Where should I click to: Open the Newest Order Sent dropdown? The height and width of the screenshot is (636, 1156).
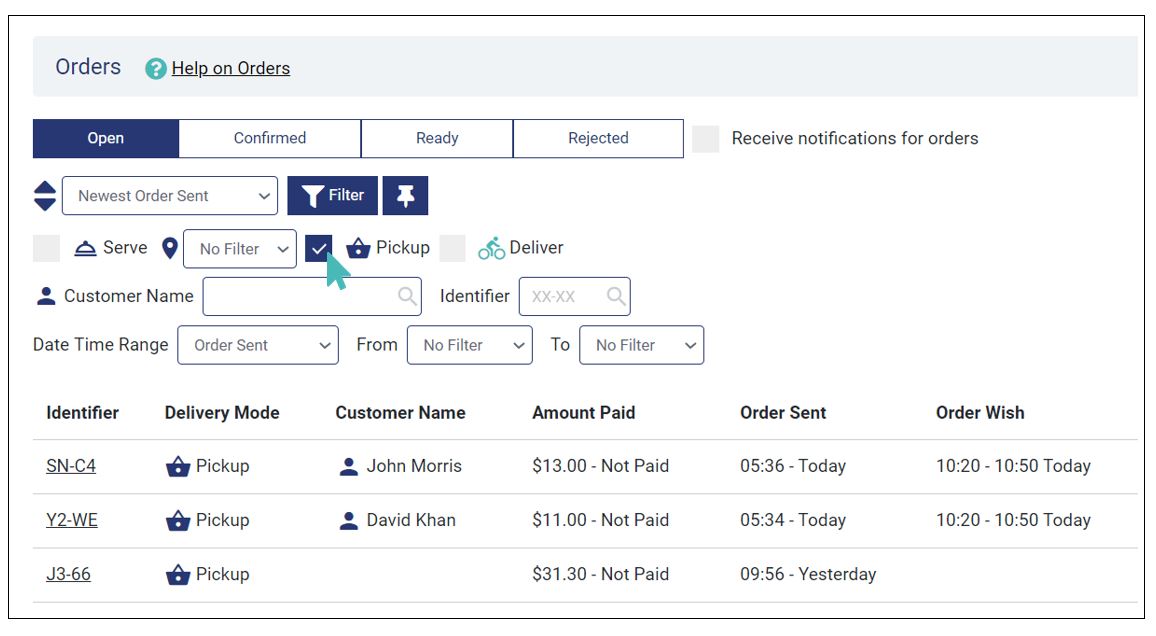tap(170, 196)
